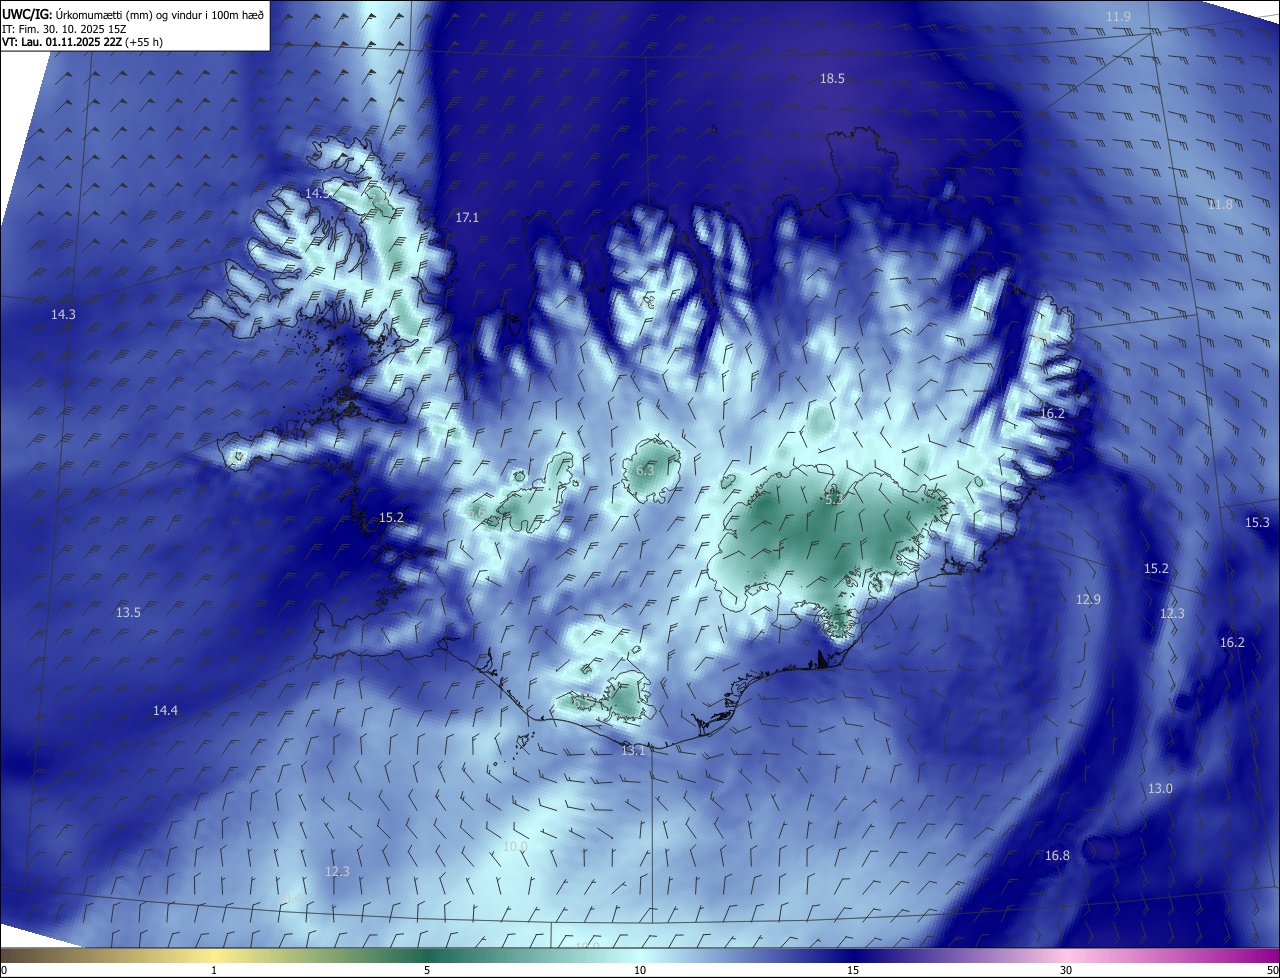Click the 11.9 value on the map
This screenshot has width=1280, height=978.
pos(1119,17)
